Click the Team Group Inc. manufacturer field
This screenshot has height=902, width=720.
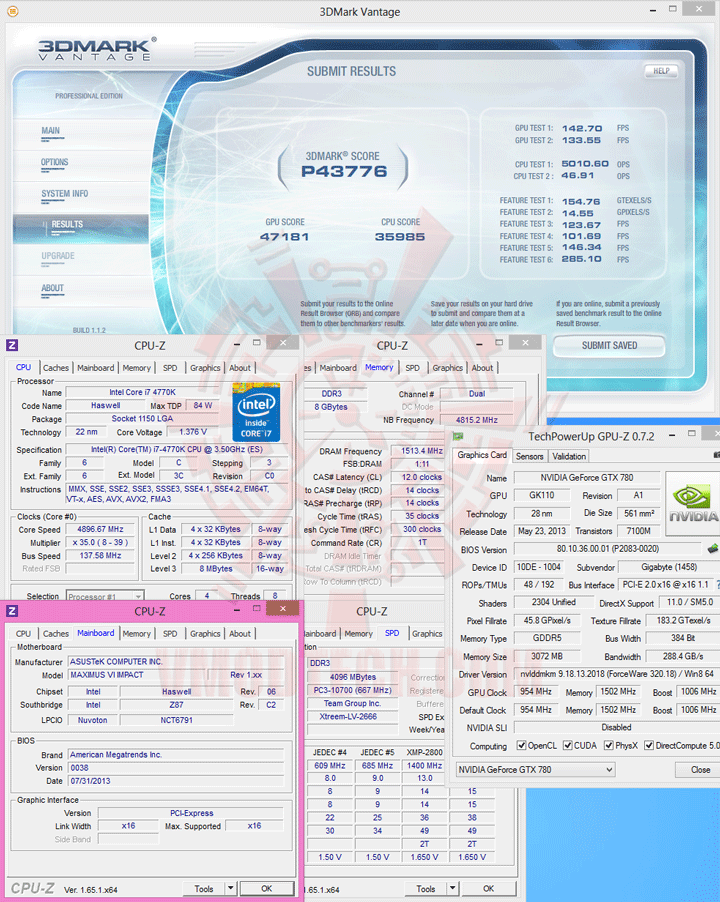(352, 703)
